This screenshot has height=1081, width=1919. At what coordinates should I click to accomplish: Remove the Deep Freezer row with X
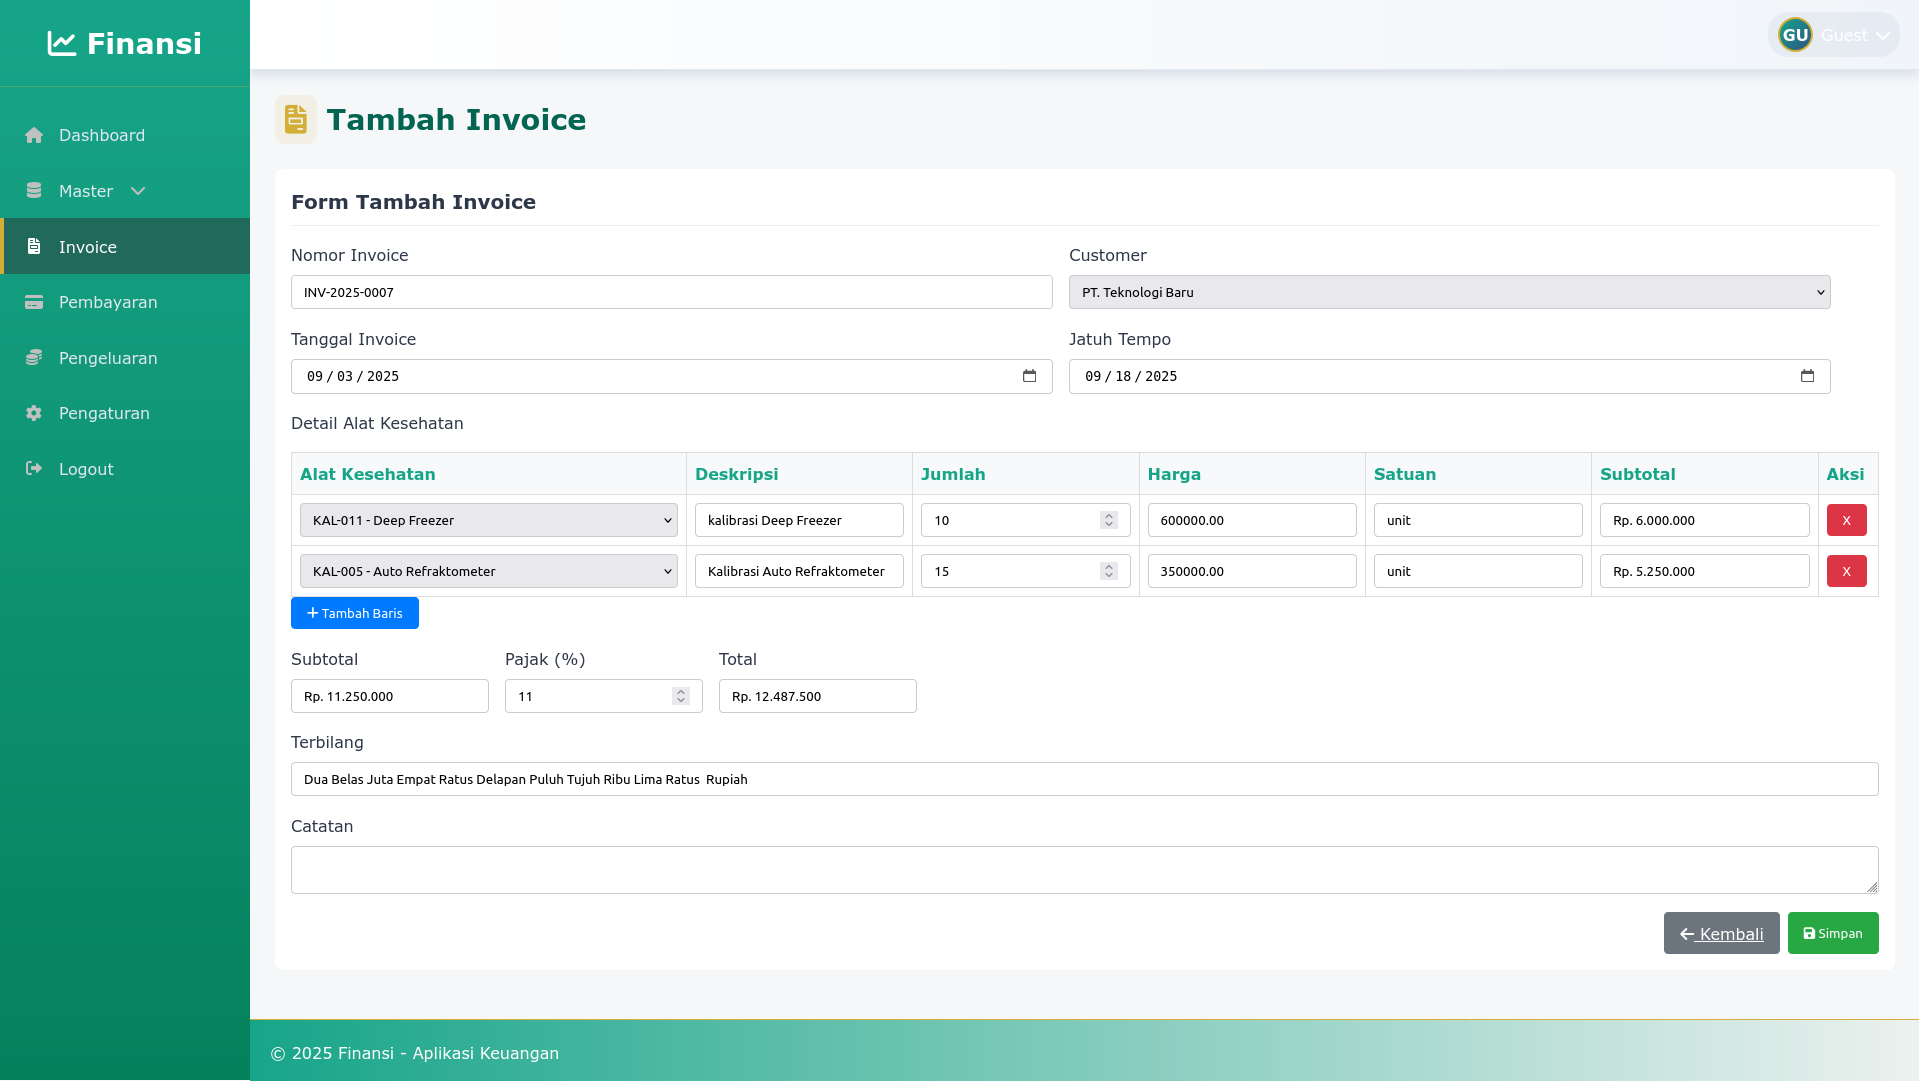[1846, 520]
